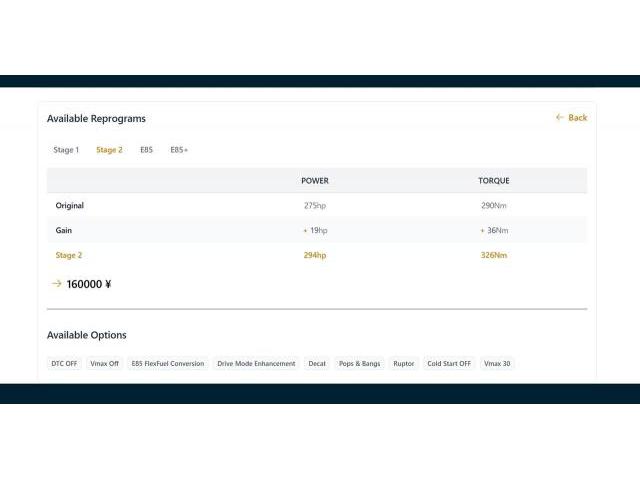Screen dimensions: 640x480
Task: Switch to the E85+ tab
Action: point(179,150)
